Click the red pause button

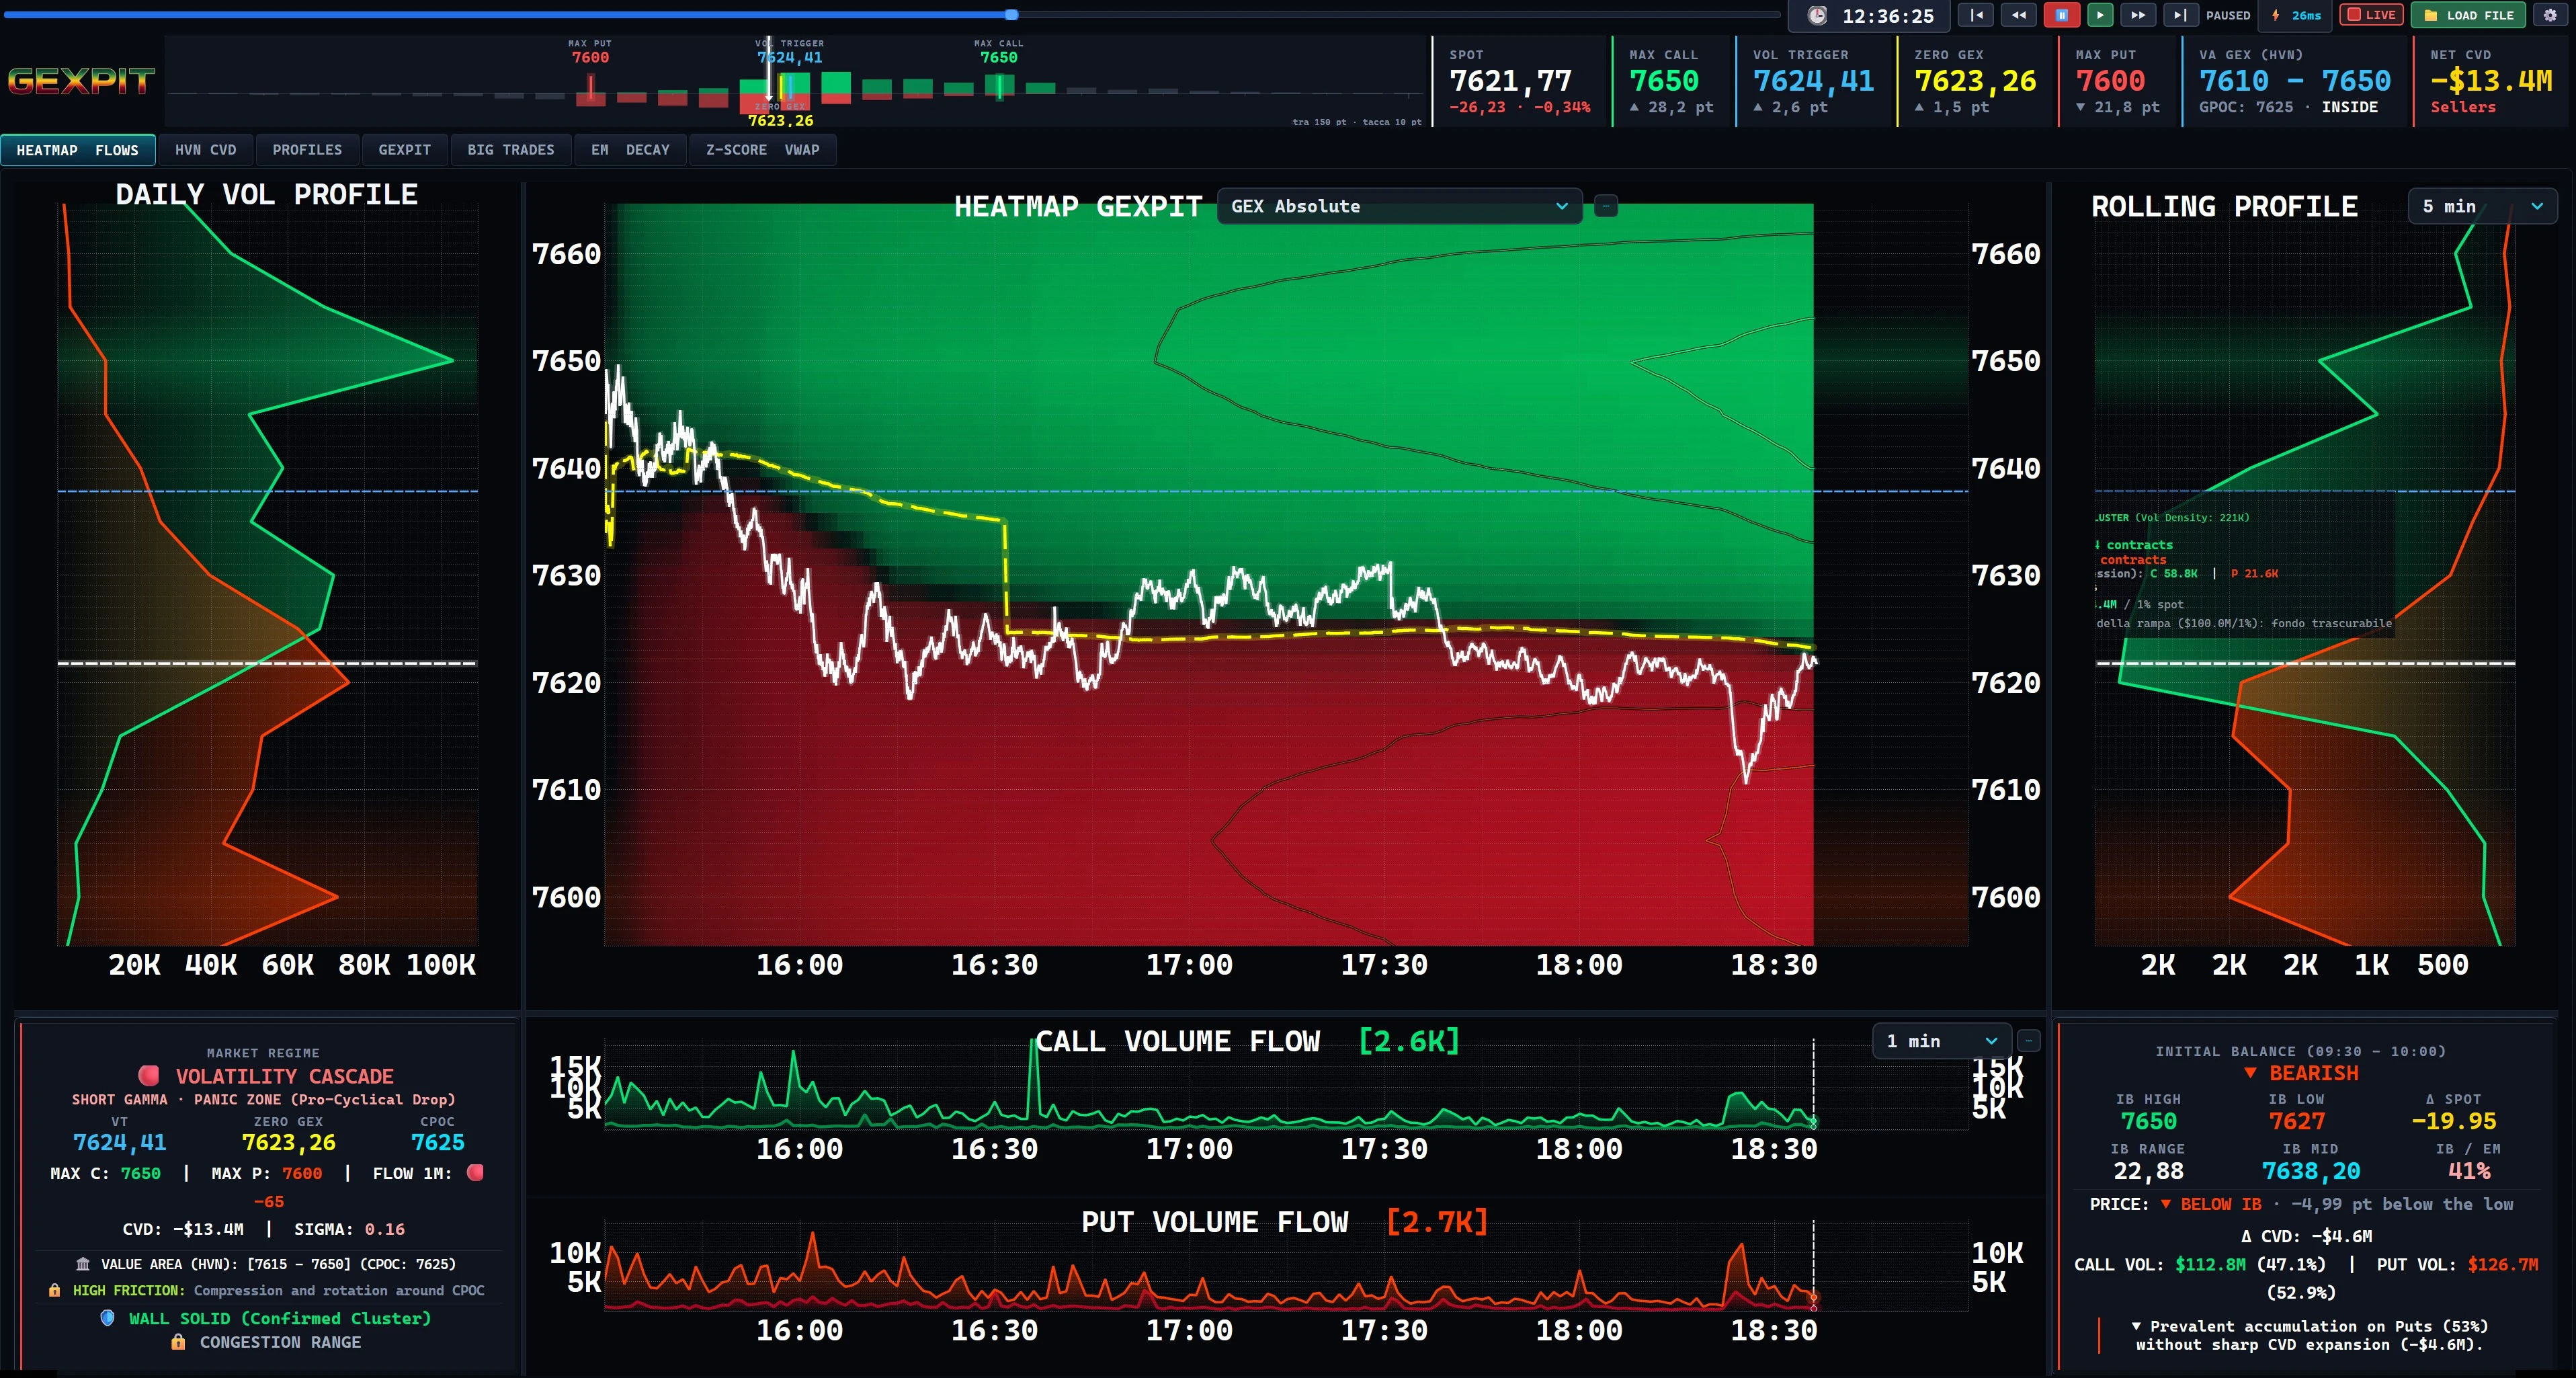(2061, 15)
